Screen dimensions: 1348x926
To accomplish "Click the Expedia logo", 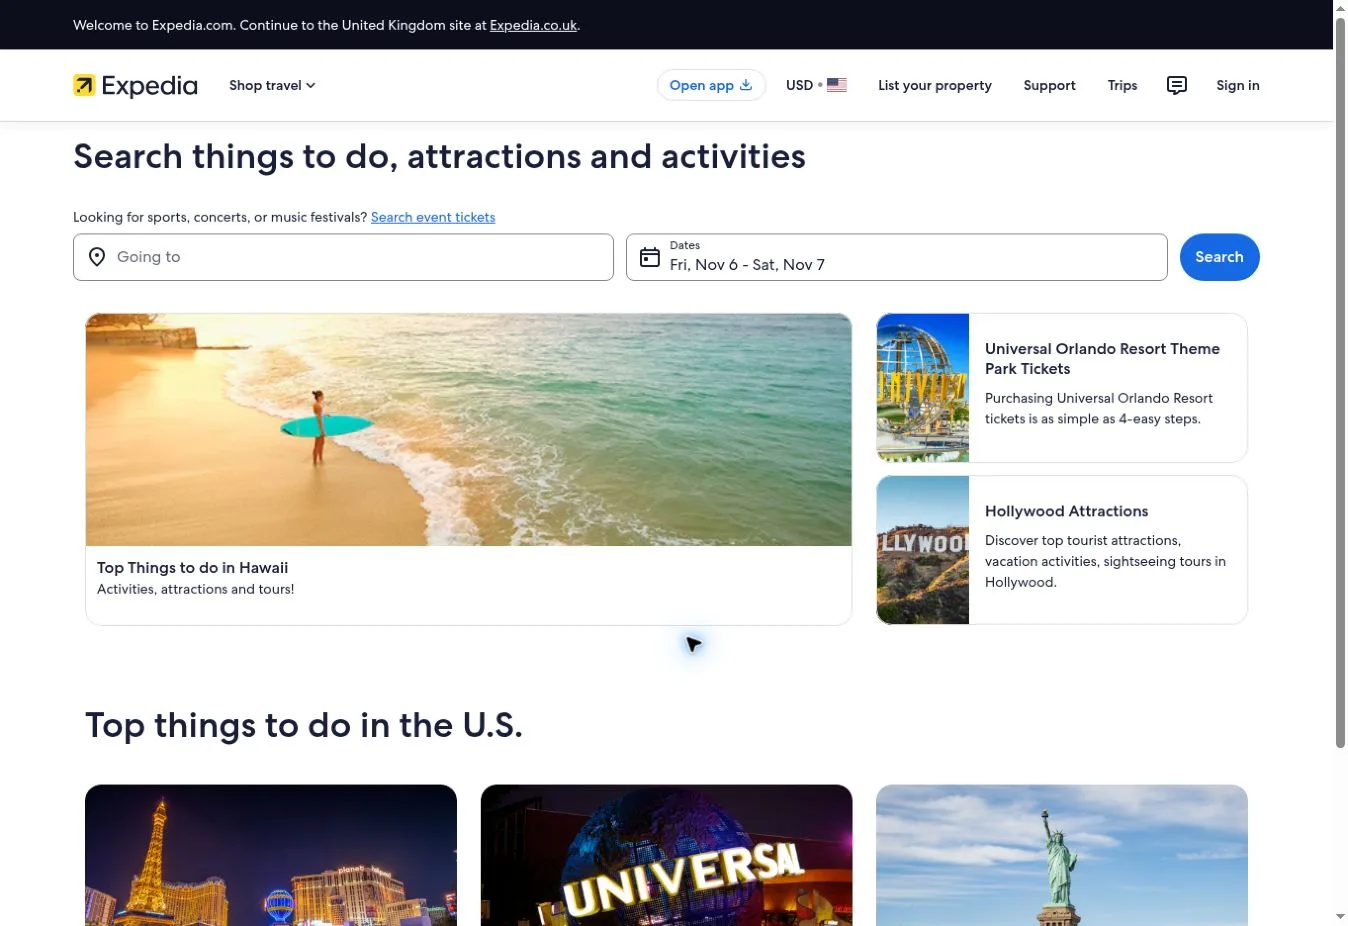I will [135, 86].
